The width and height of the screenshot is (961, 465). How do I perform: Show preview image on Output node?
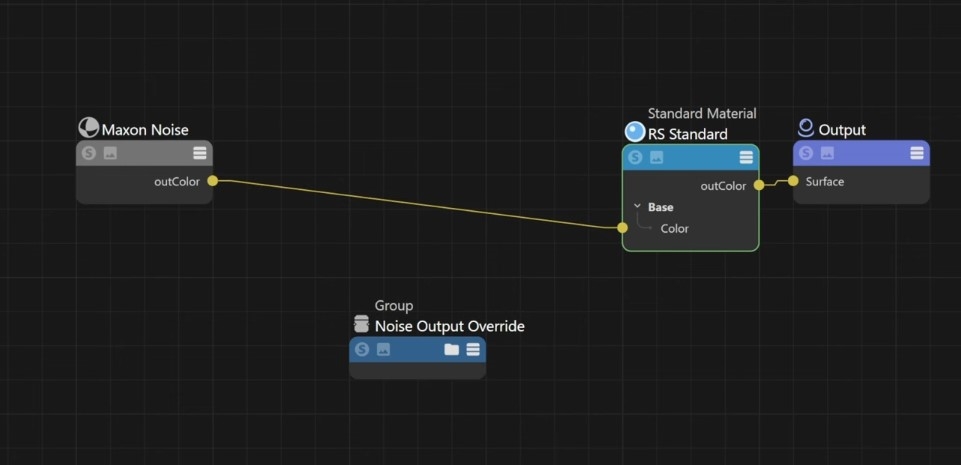tap(827, 153)
